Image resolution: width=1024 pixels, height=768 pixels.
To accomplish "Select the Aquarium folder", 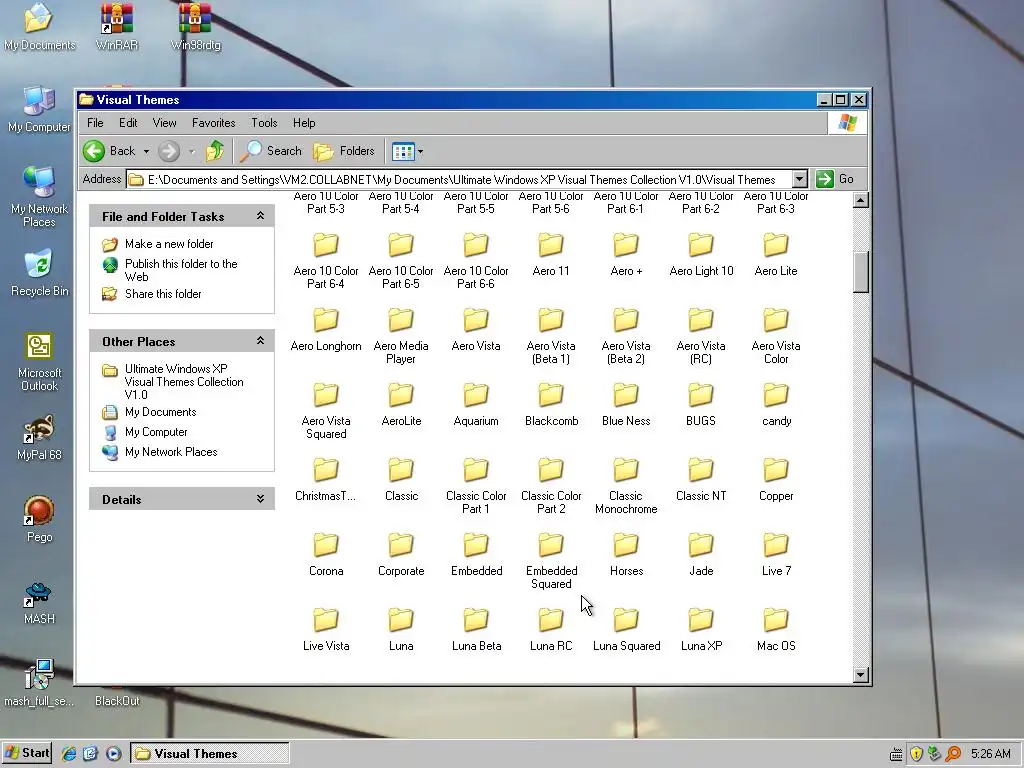I will [x=476, y=405].
